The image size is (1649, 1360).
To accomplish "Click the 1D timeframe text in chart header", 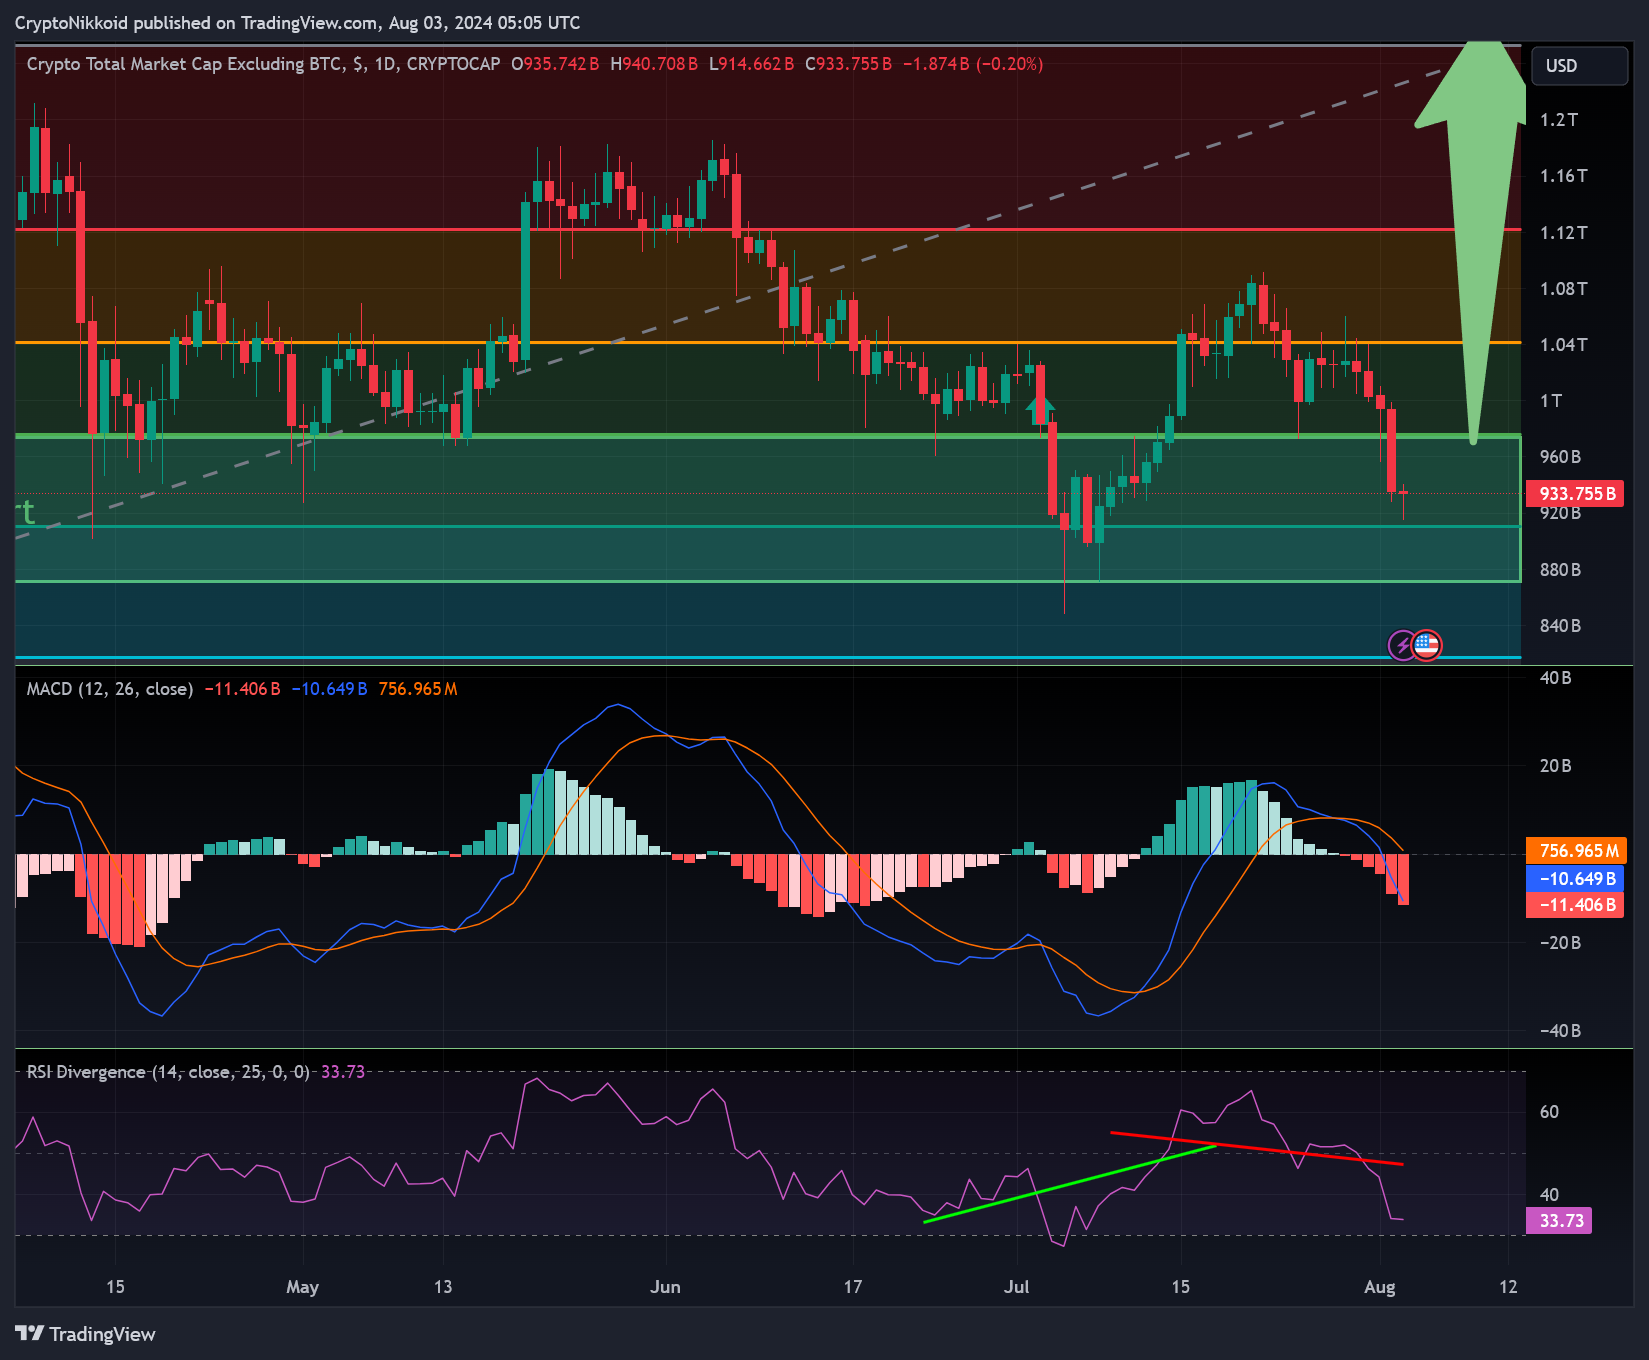I will [x=384, y=64].
